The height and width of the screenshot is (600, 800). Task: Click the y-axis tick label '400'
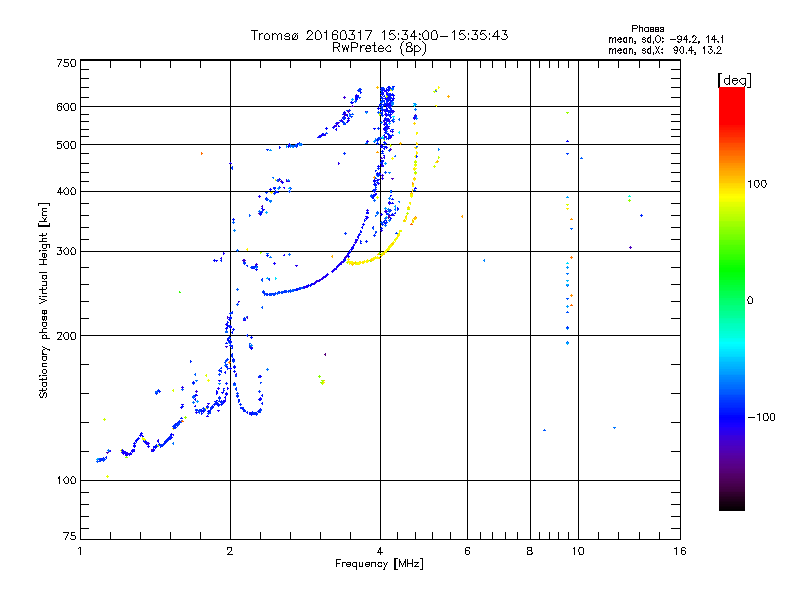66,191
